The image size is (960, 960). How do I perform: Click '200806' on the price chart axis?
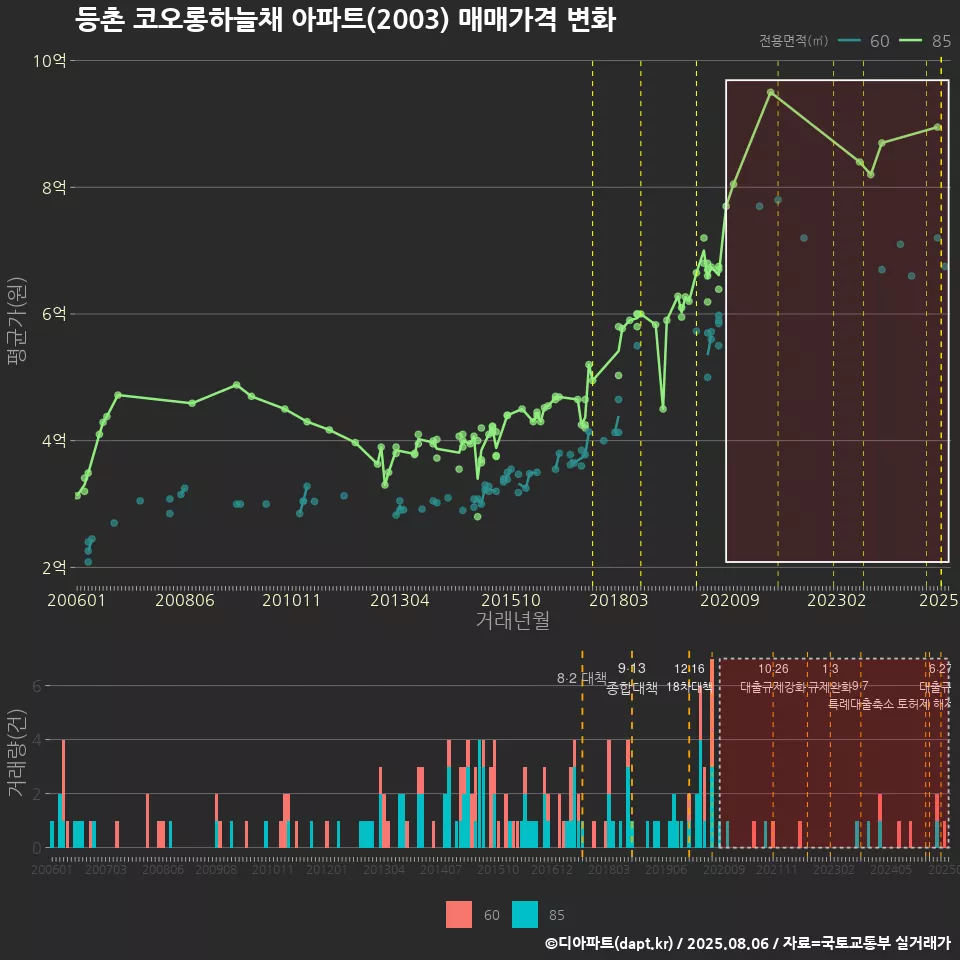point(185,600)
